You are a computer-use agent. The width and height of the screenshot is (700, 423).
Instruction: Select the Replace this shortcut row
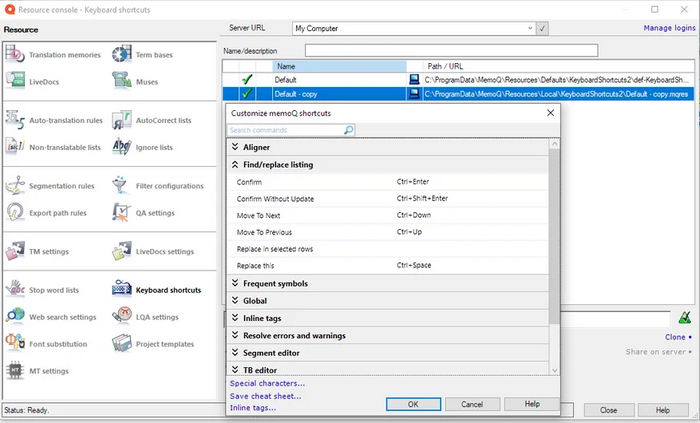pyautogui.click(x=258, y=266)
